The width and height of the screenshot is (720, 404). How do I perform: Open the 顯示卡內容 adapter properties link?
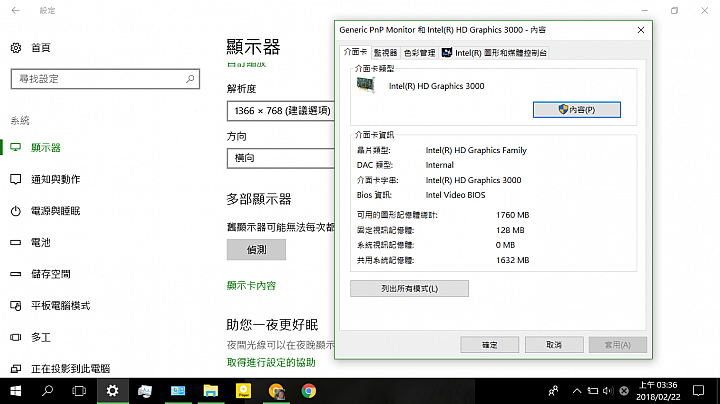(251, 286)
